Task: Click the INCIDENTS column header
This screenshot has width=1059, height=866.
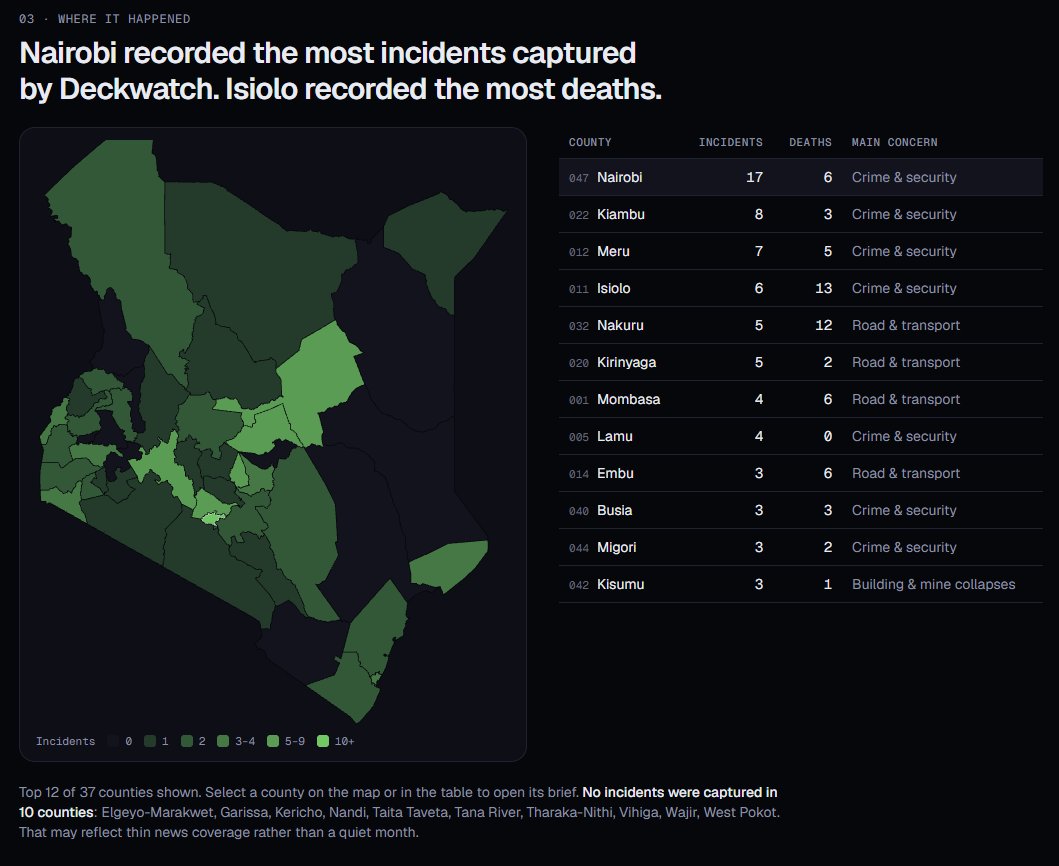Action: (730, 142)
